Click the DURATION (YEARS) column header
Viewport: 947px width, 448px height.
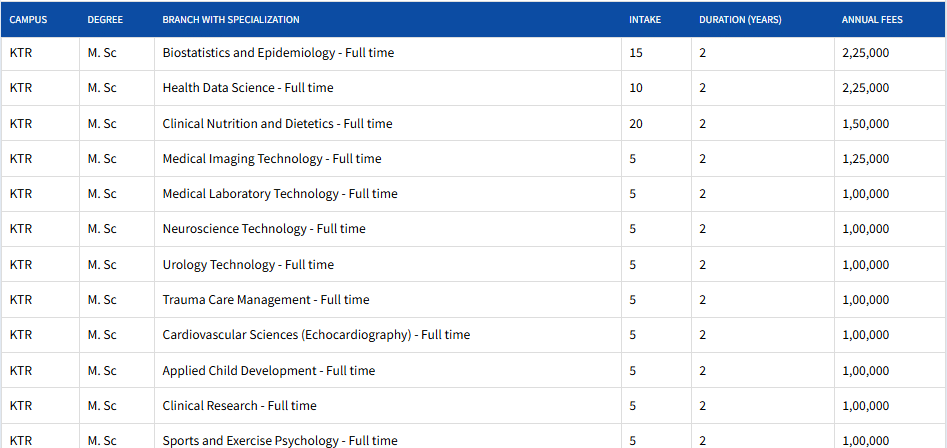(740, 20)
